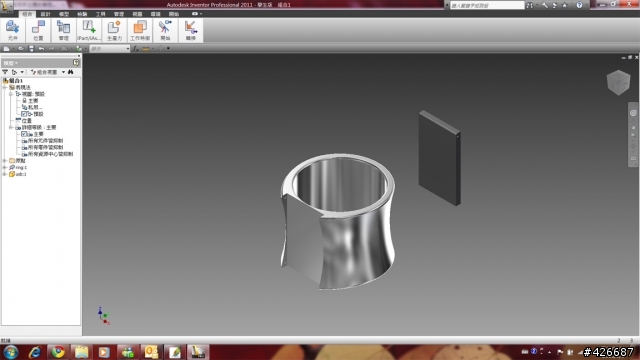Click the favorites star icon in the title bar
This screenshot has width=640, height=360.
click(564, 5)
